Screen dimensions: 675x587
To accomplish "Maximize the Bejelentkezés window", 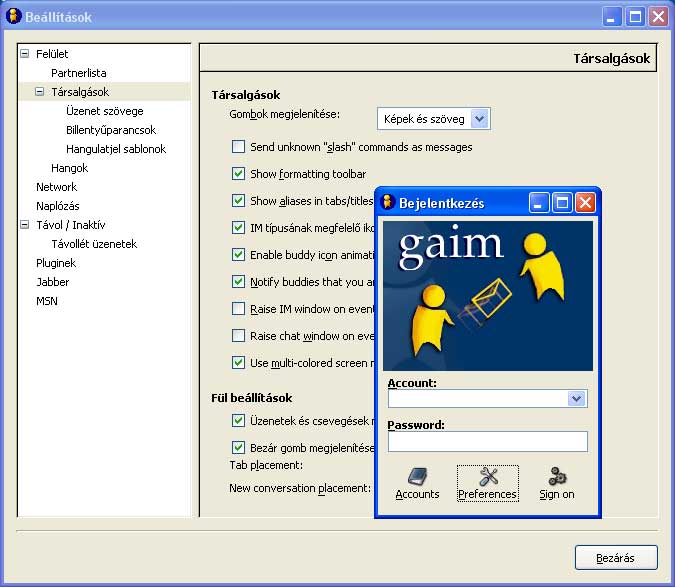I will pyautogui.click(x=562, y=202).
